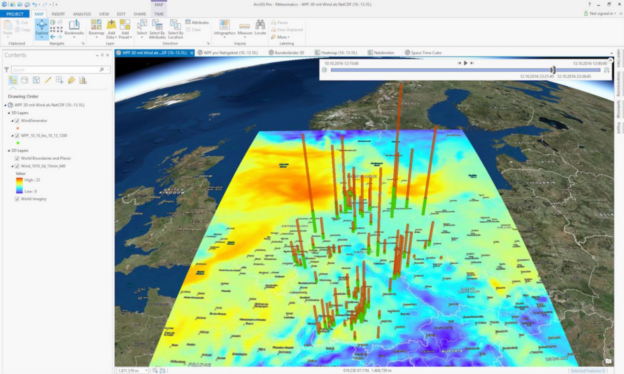Image resolution: width=624 pixels, height=374 pixels.
Task: Collapse the 3D Layers group
Action: click(x=9, y=113)
